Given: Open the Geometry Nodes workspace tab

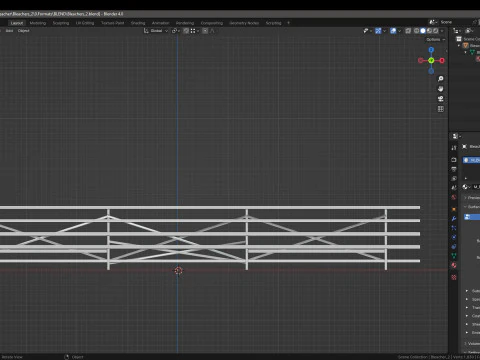Looking at the screenshot, I should tap(244, 23).
